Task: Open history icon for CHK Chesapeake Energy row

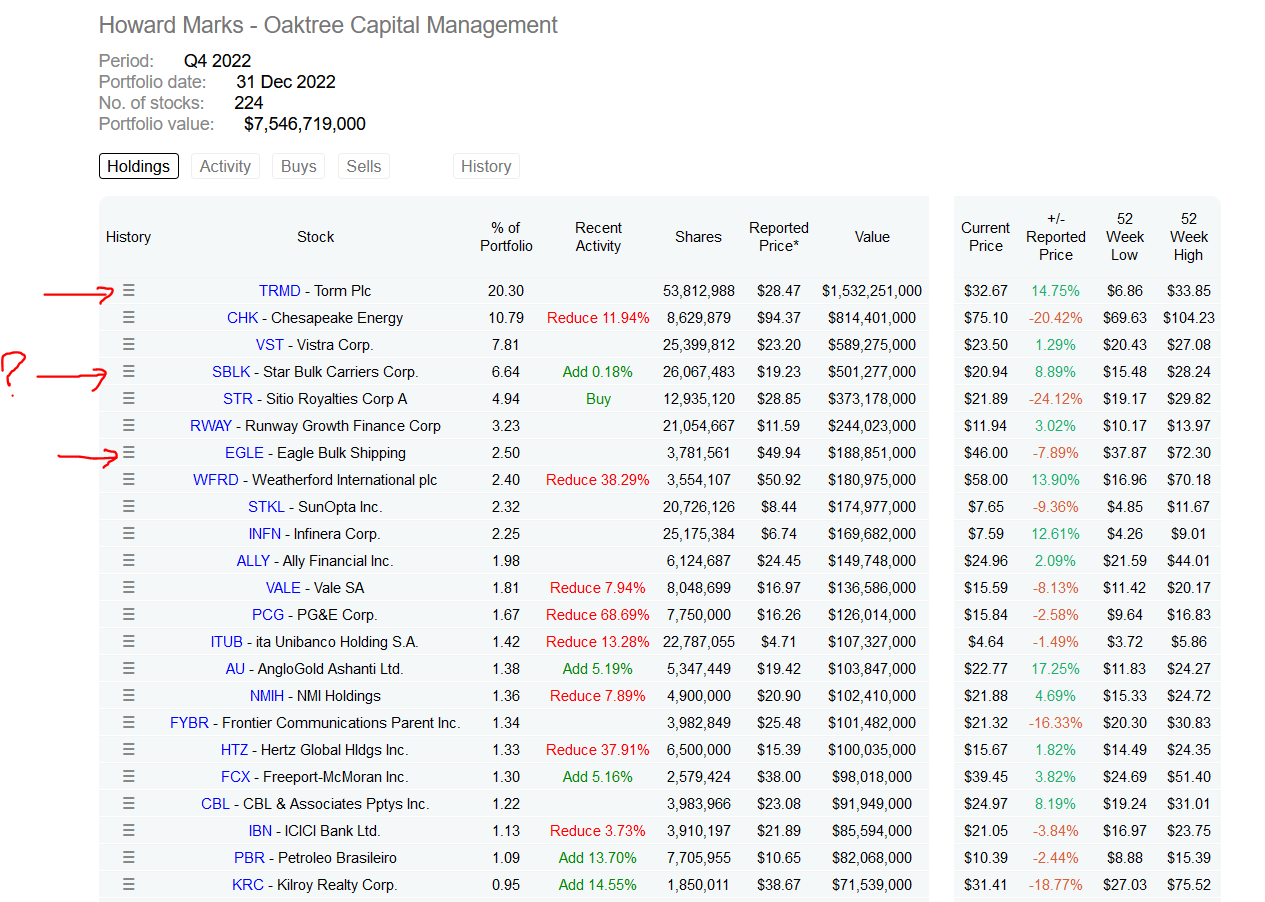Action: click(128, 317)
